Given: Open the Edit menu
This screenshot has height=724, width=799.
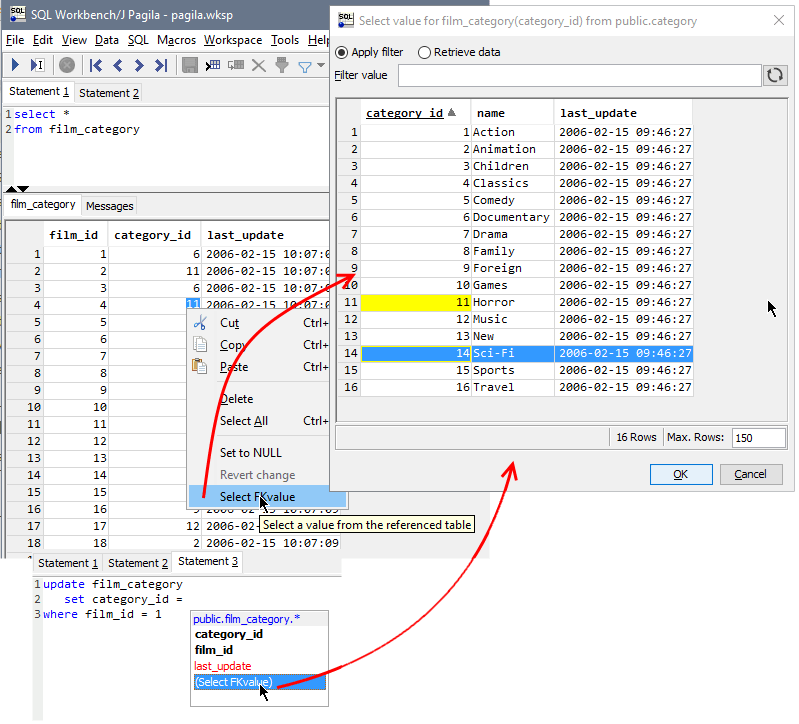Looking at the screenshot, I should [43, 40].
